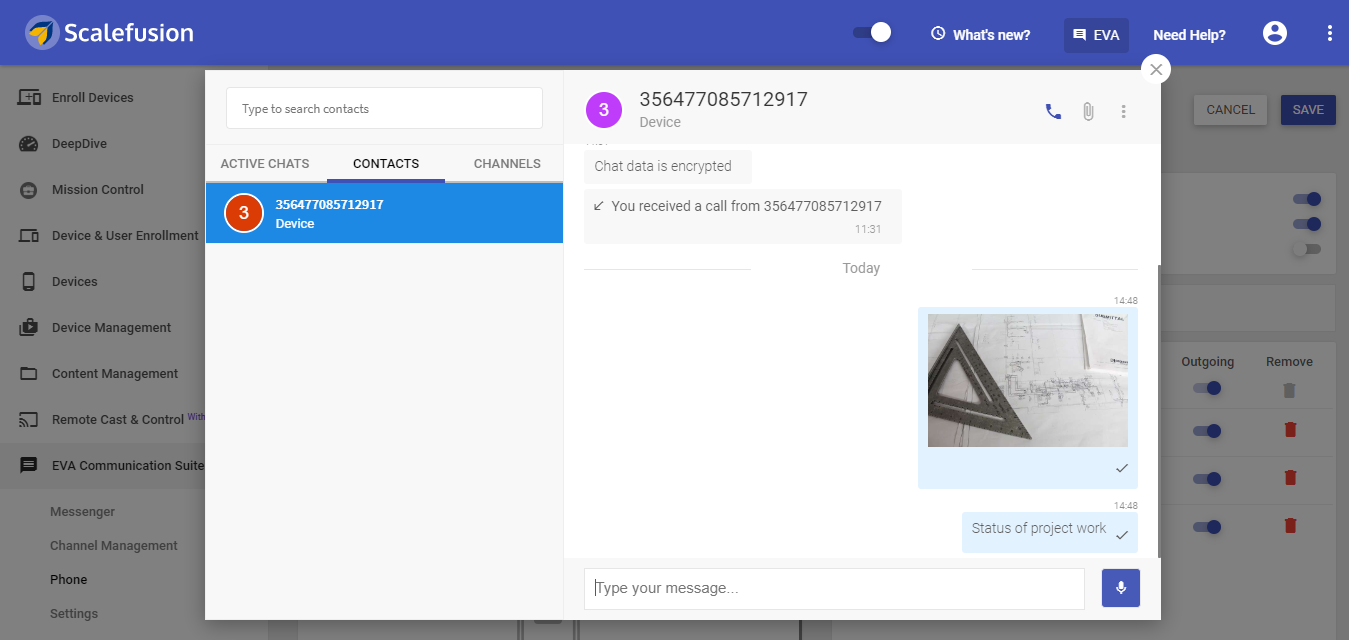Open the account profile menu
1349x640 pixels.
point(1274,32)
